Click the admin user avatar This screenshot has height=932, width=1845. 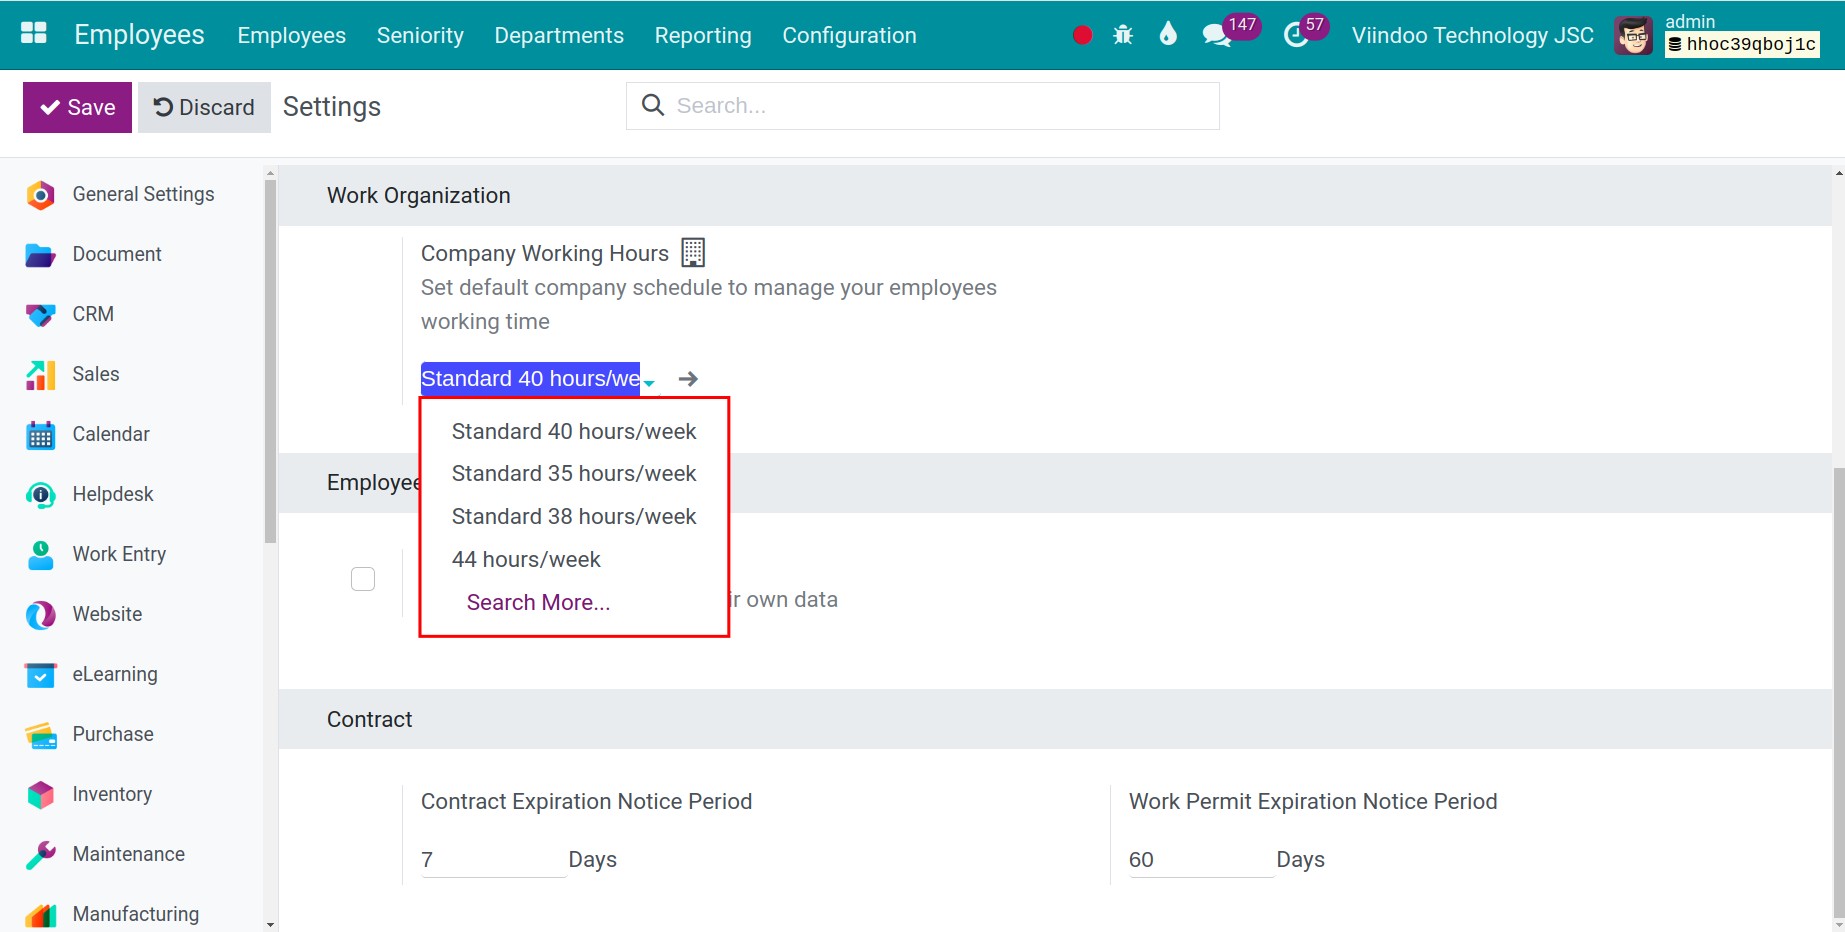1633,36
